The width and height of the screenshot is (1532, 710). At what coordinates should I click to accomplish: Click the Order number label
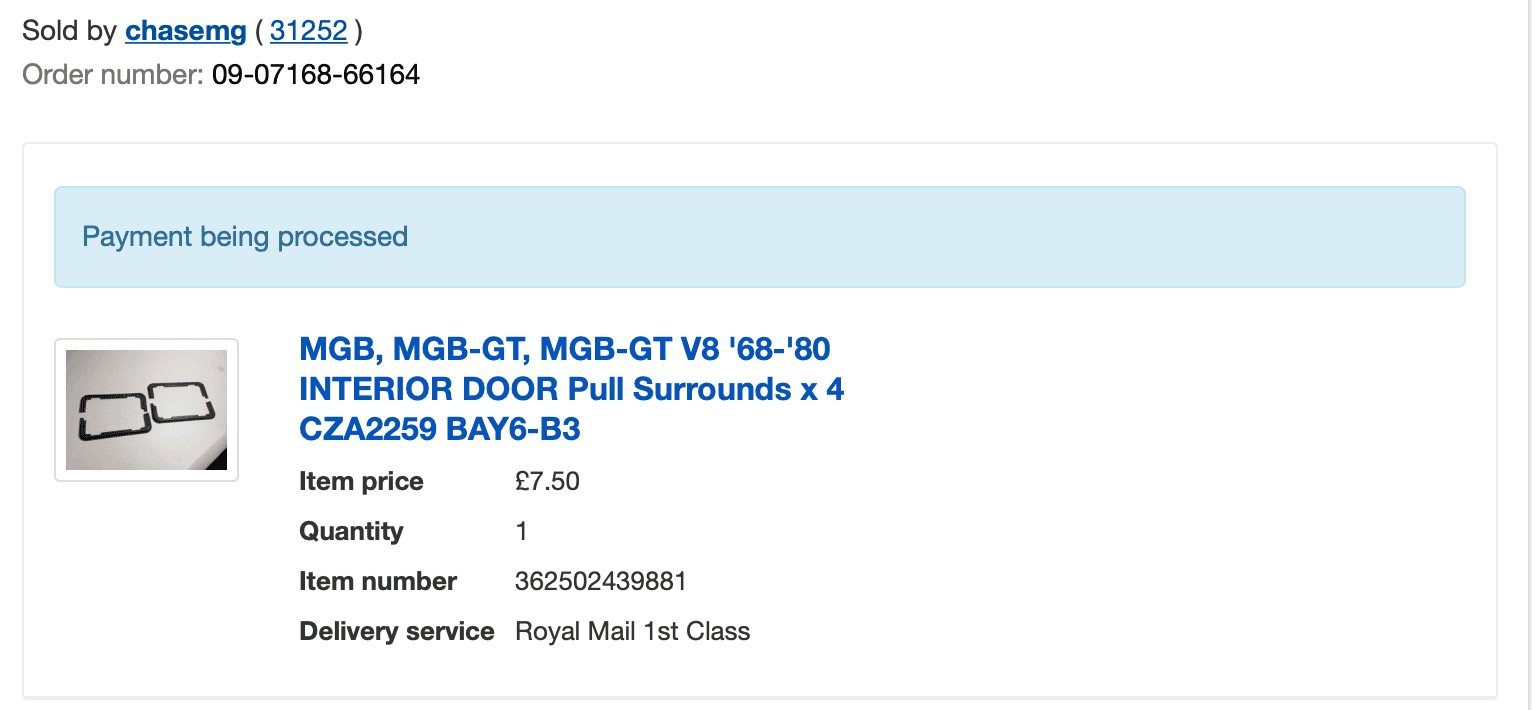click(113, 75)
